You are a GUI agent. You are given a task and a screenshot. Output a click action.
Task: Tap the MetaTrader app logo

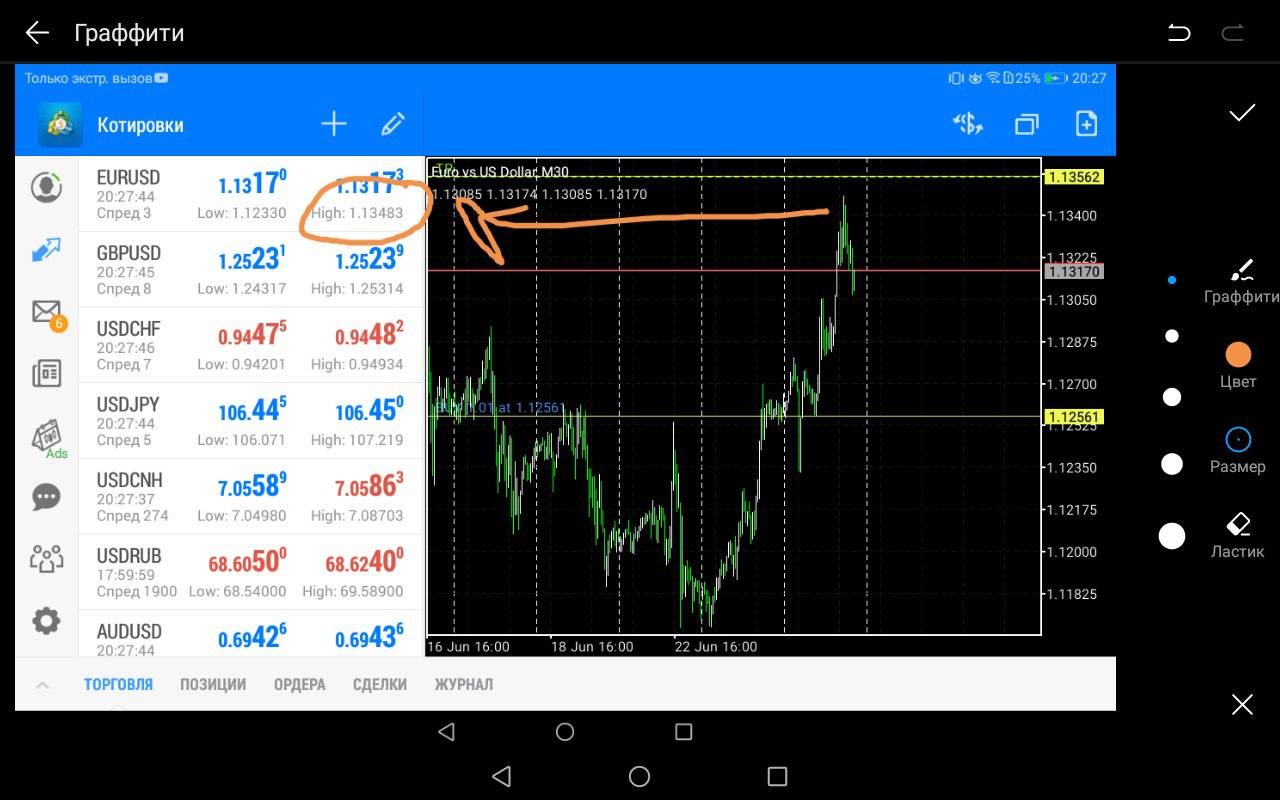coord(60,124)
